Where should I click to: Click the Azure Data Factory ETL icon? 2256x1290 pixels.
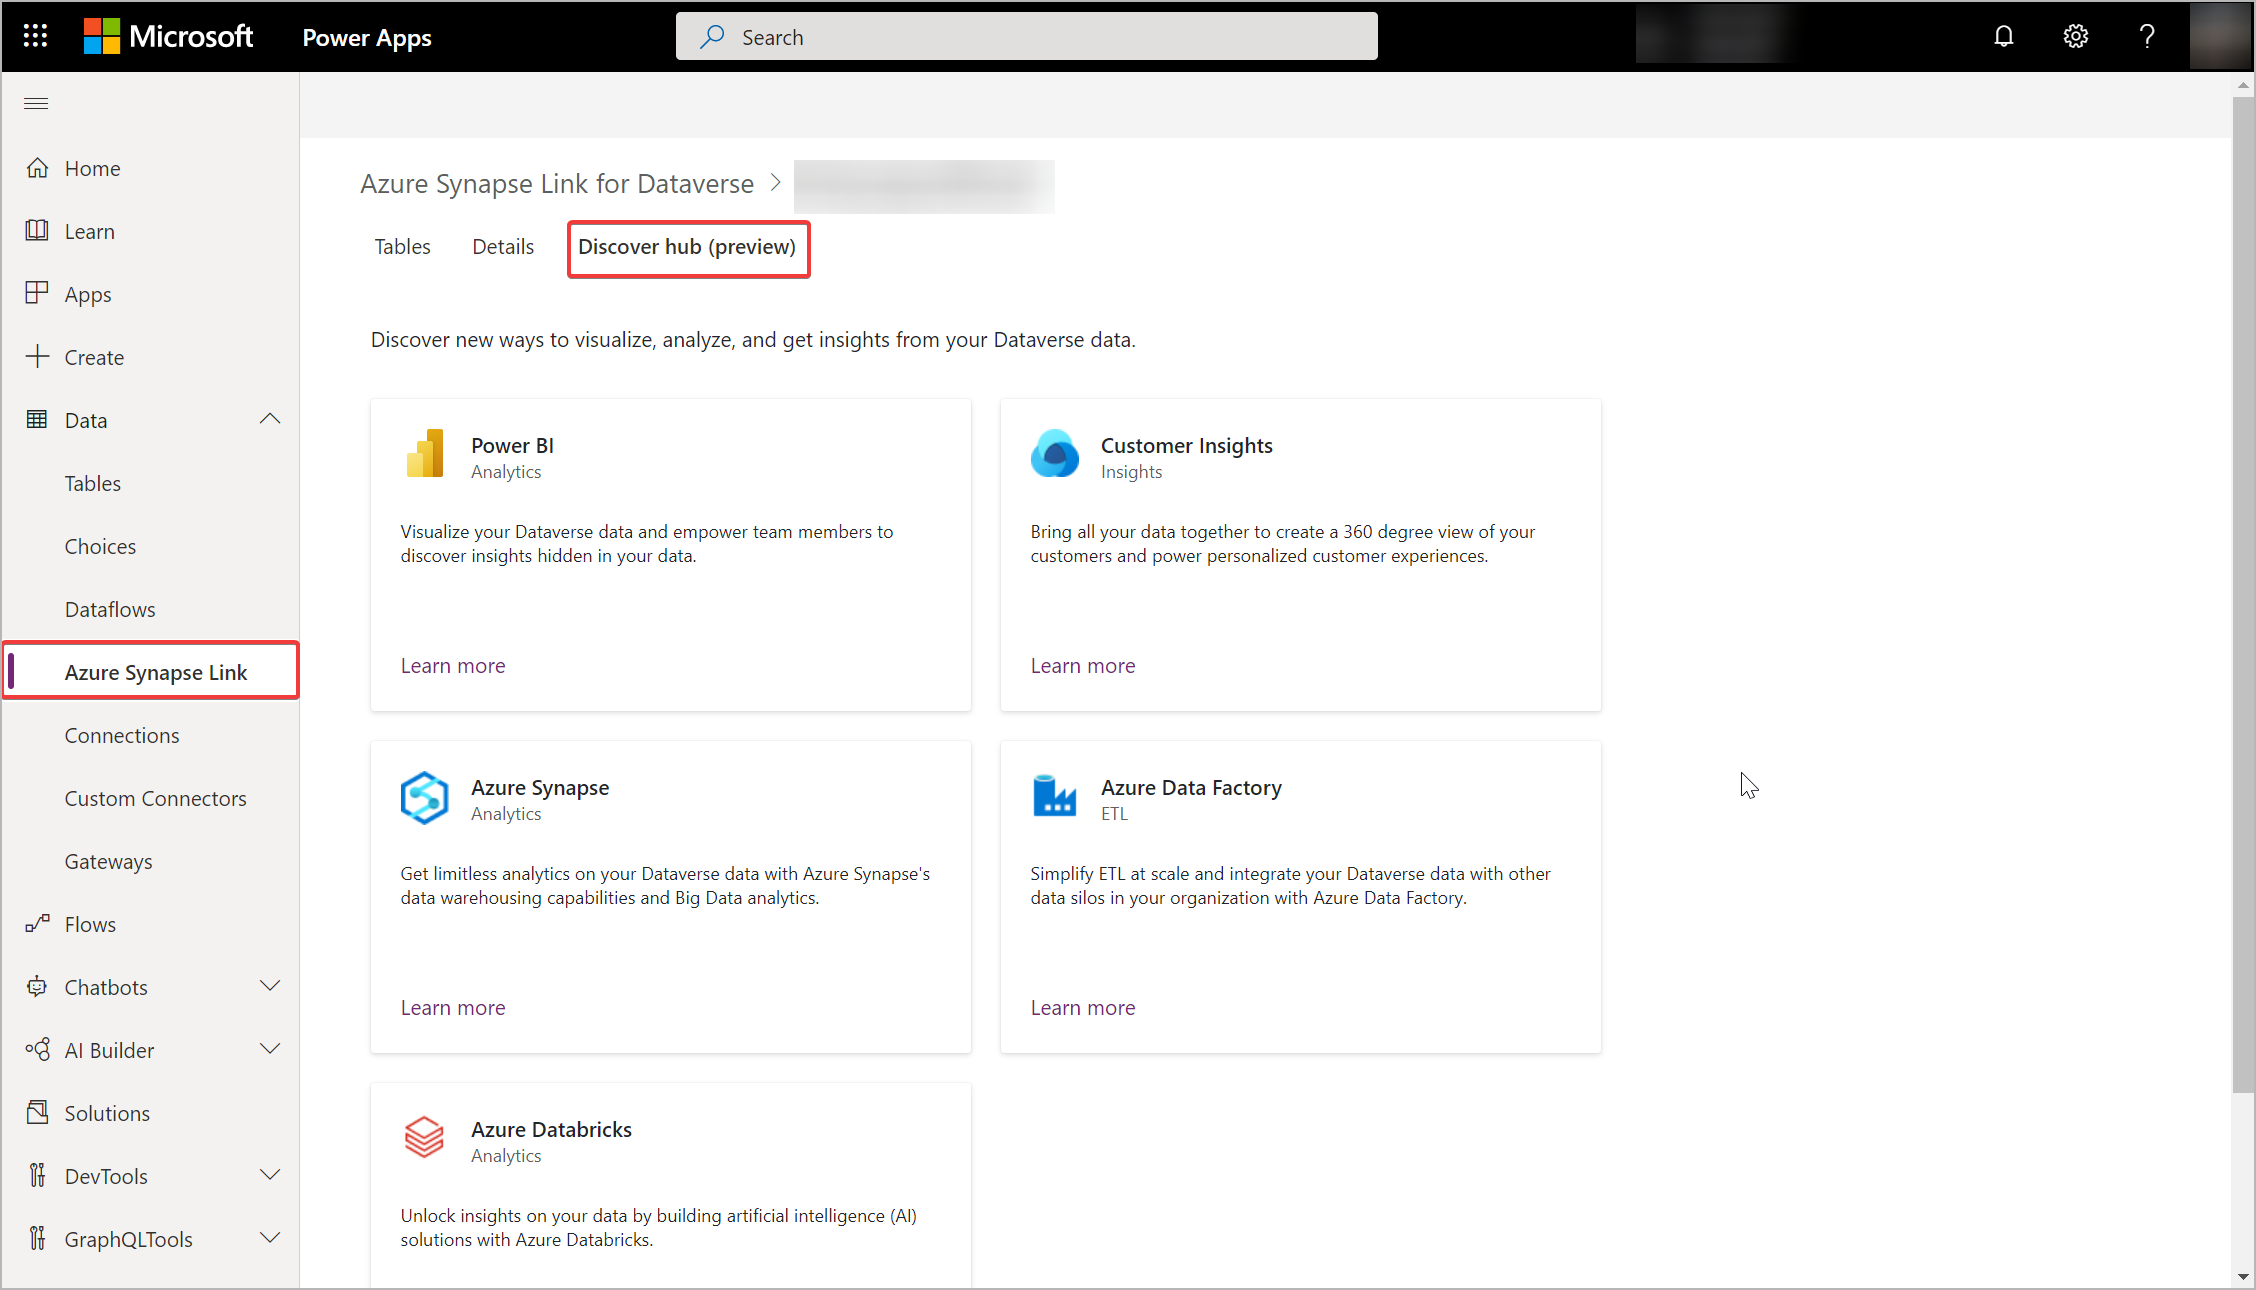(x=1055, y=794)
